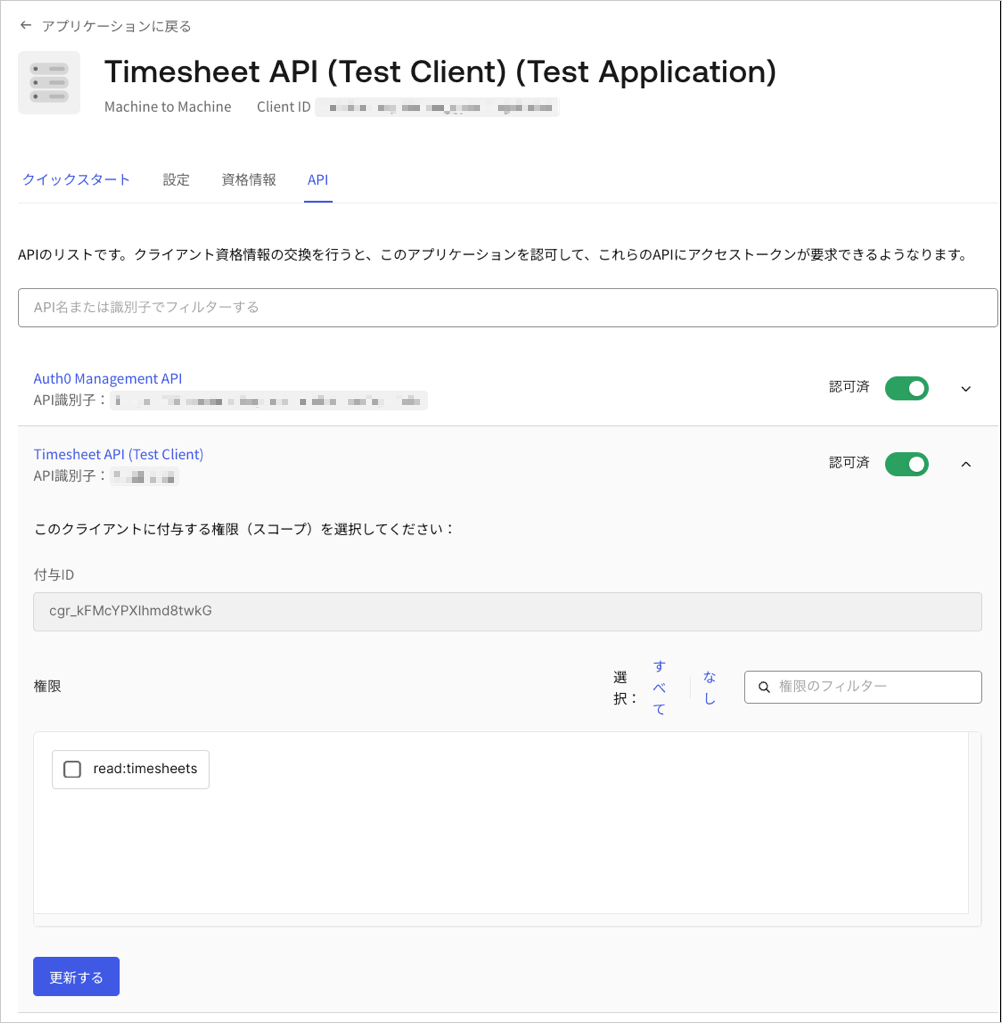
Task: Click the back arrow icon
Action: click(25, 25)
